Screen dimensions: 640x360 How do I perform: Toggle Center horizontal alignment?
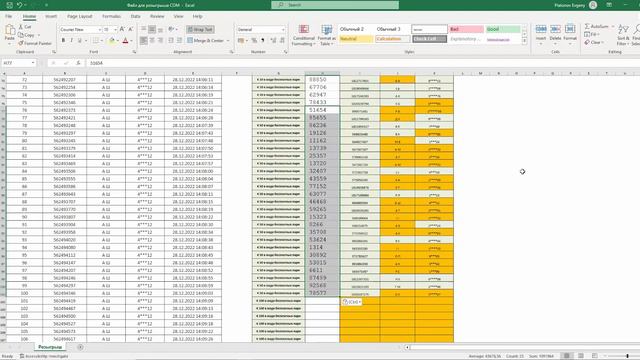click(152, 40)
